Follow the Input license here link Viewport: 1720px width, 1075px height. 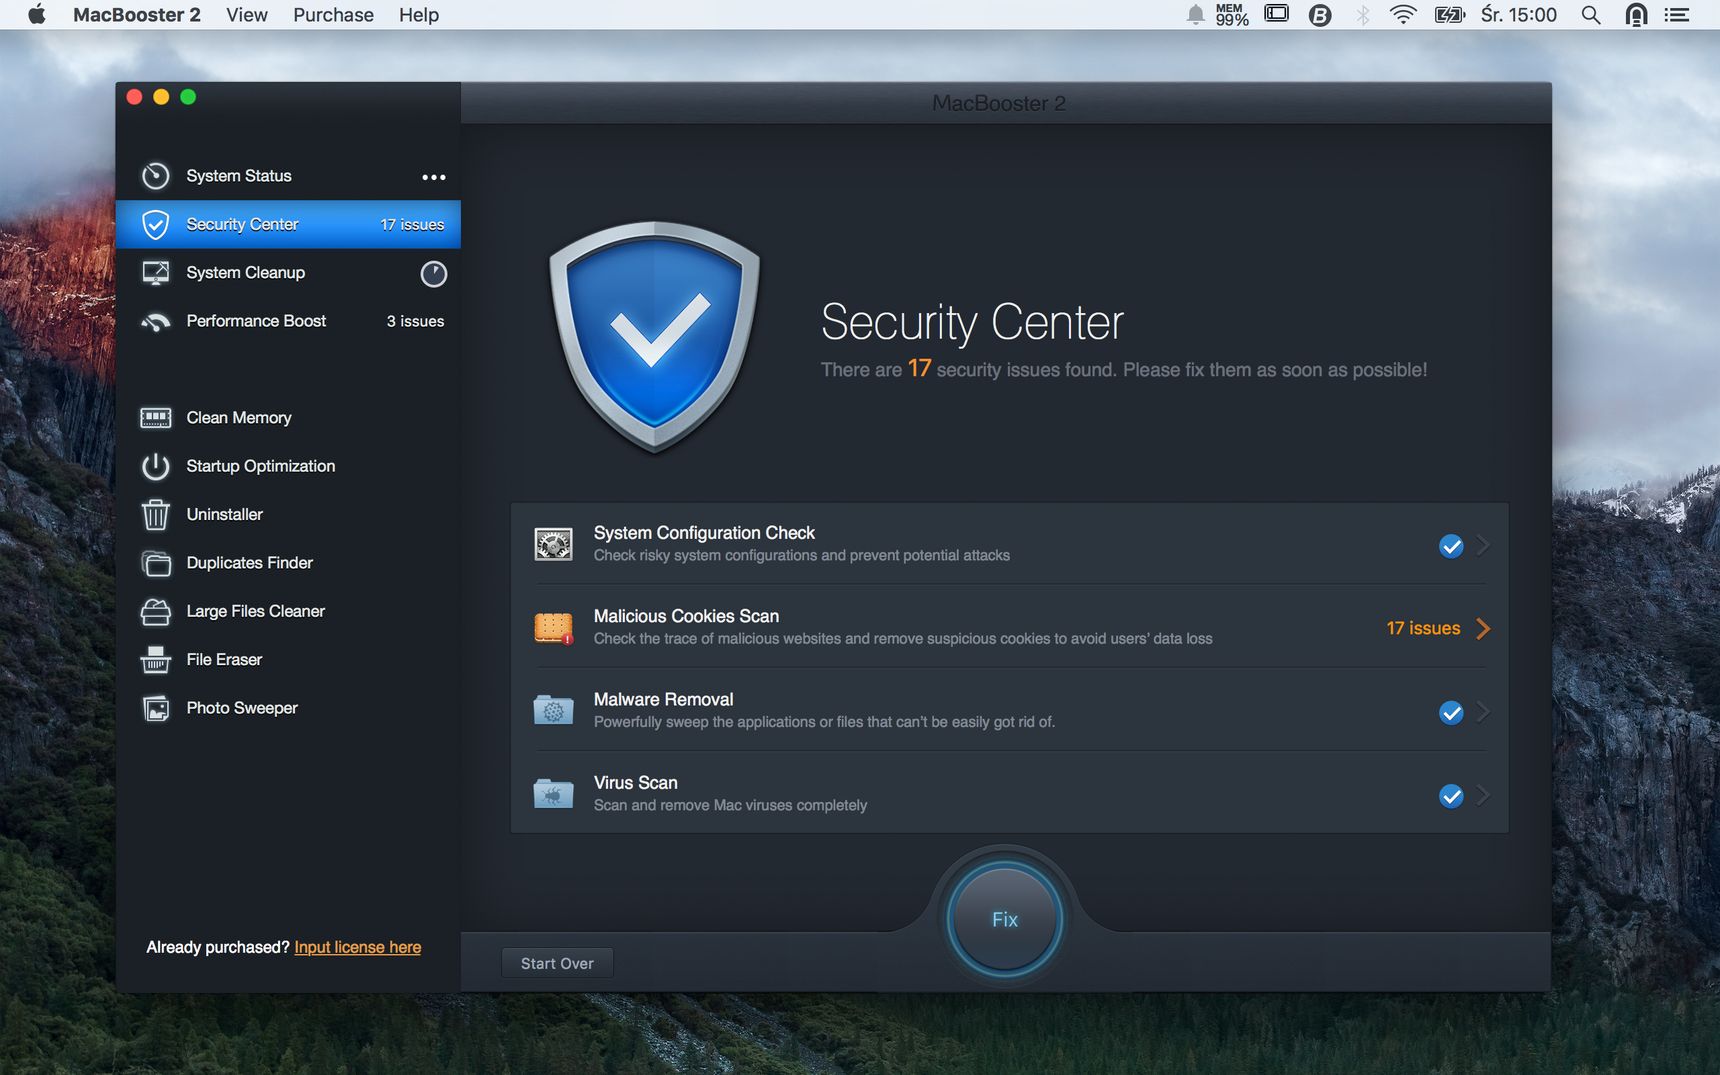pyautogui.click(x=358, y=947)
